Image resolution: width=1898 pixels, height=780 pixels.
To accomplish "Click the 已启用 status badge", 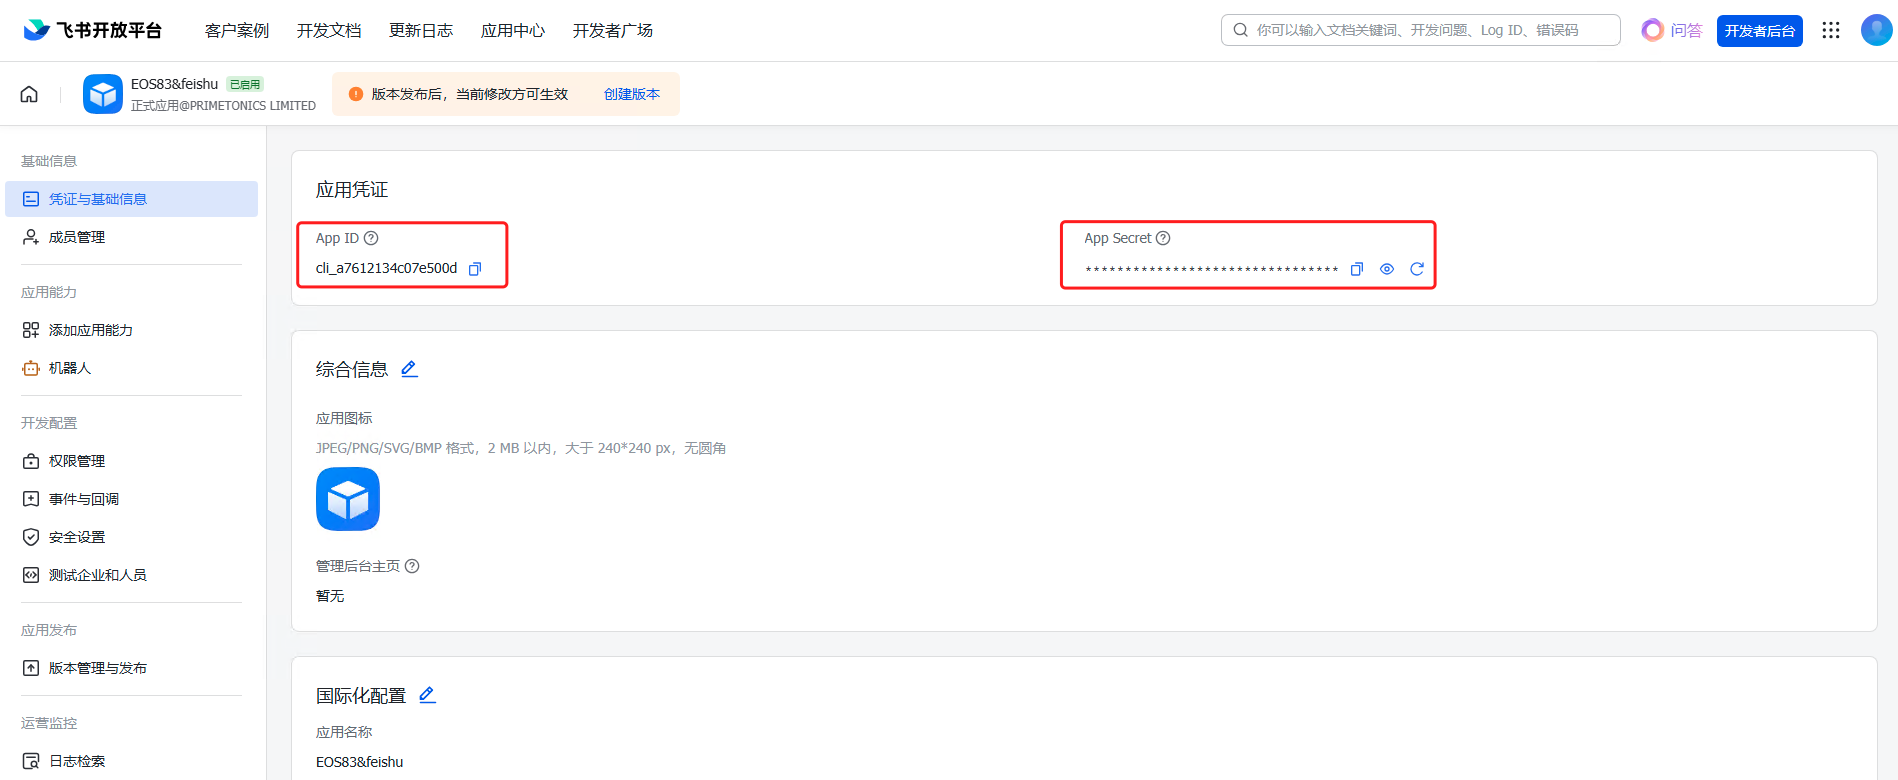I will pos(244,84).
